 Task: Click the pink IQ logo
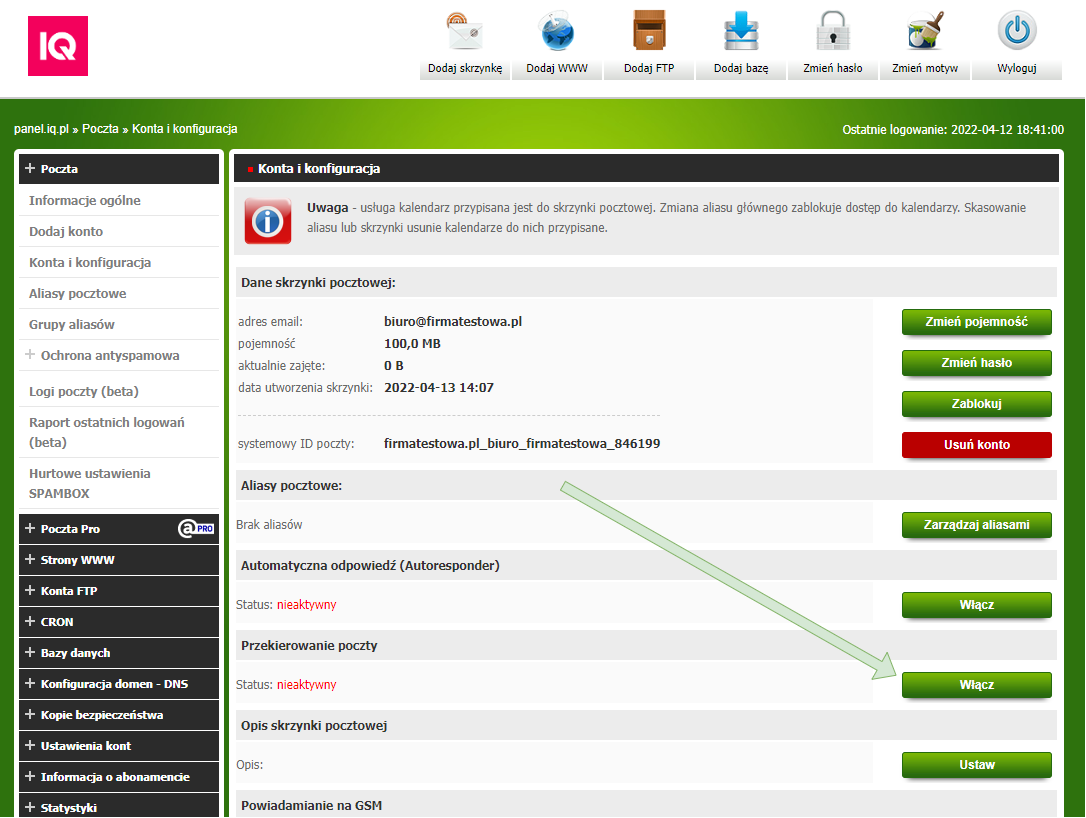tap(58, 46)
